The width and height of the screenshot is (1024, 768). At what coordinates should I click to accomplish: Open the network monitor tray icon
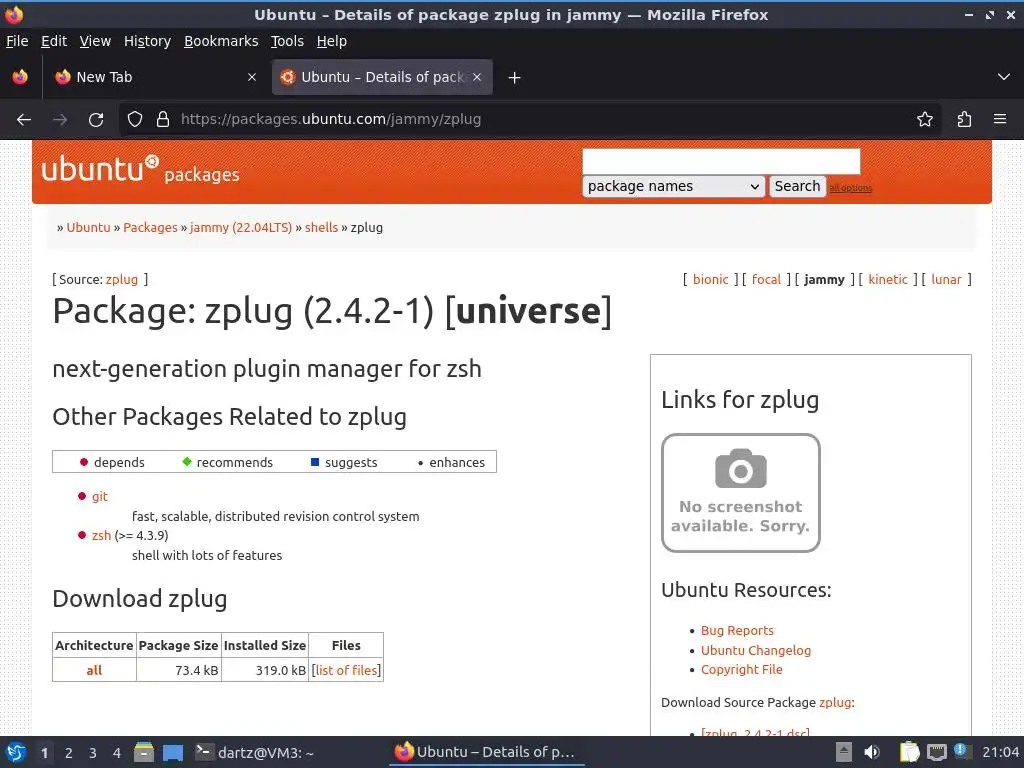[936, 752]
